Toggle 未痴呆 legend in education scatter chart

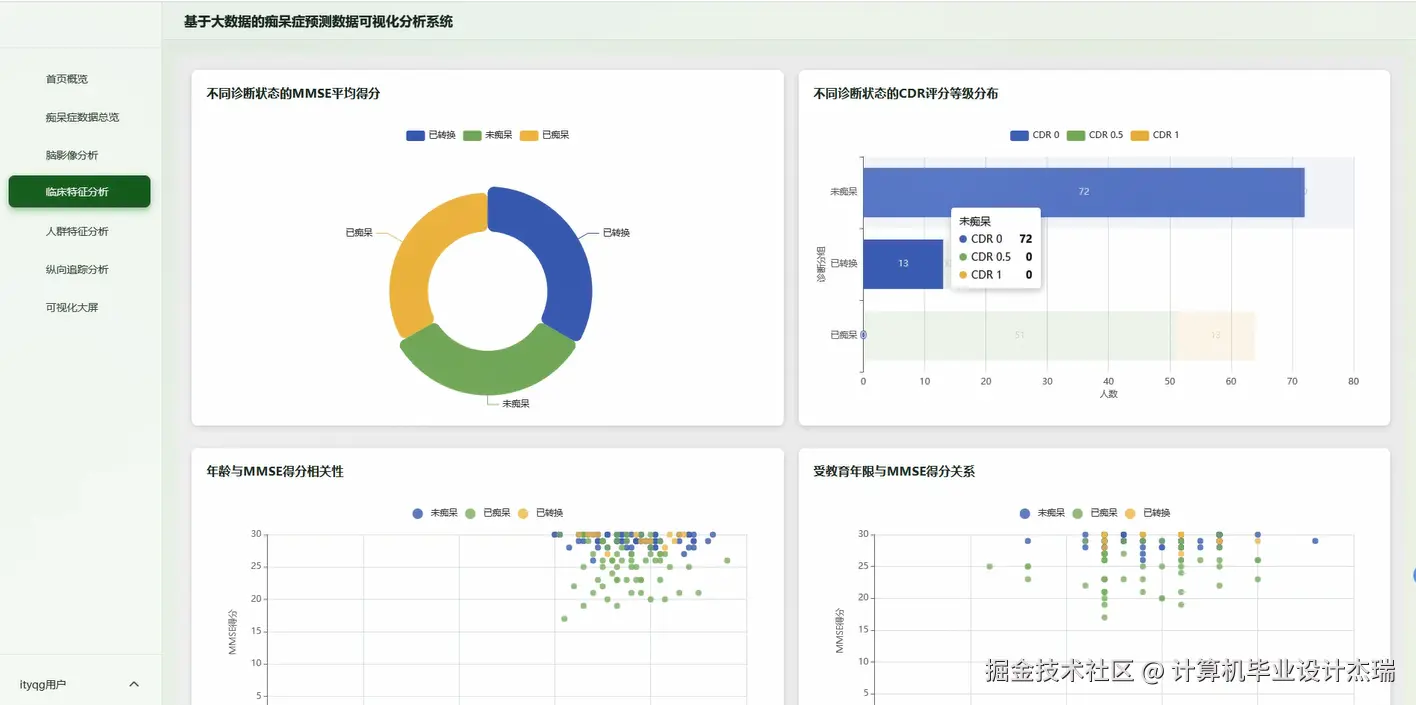[x=1042, y=513]
